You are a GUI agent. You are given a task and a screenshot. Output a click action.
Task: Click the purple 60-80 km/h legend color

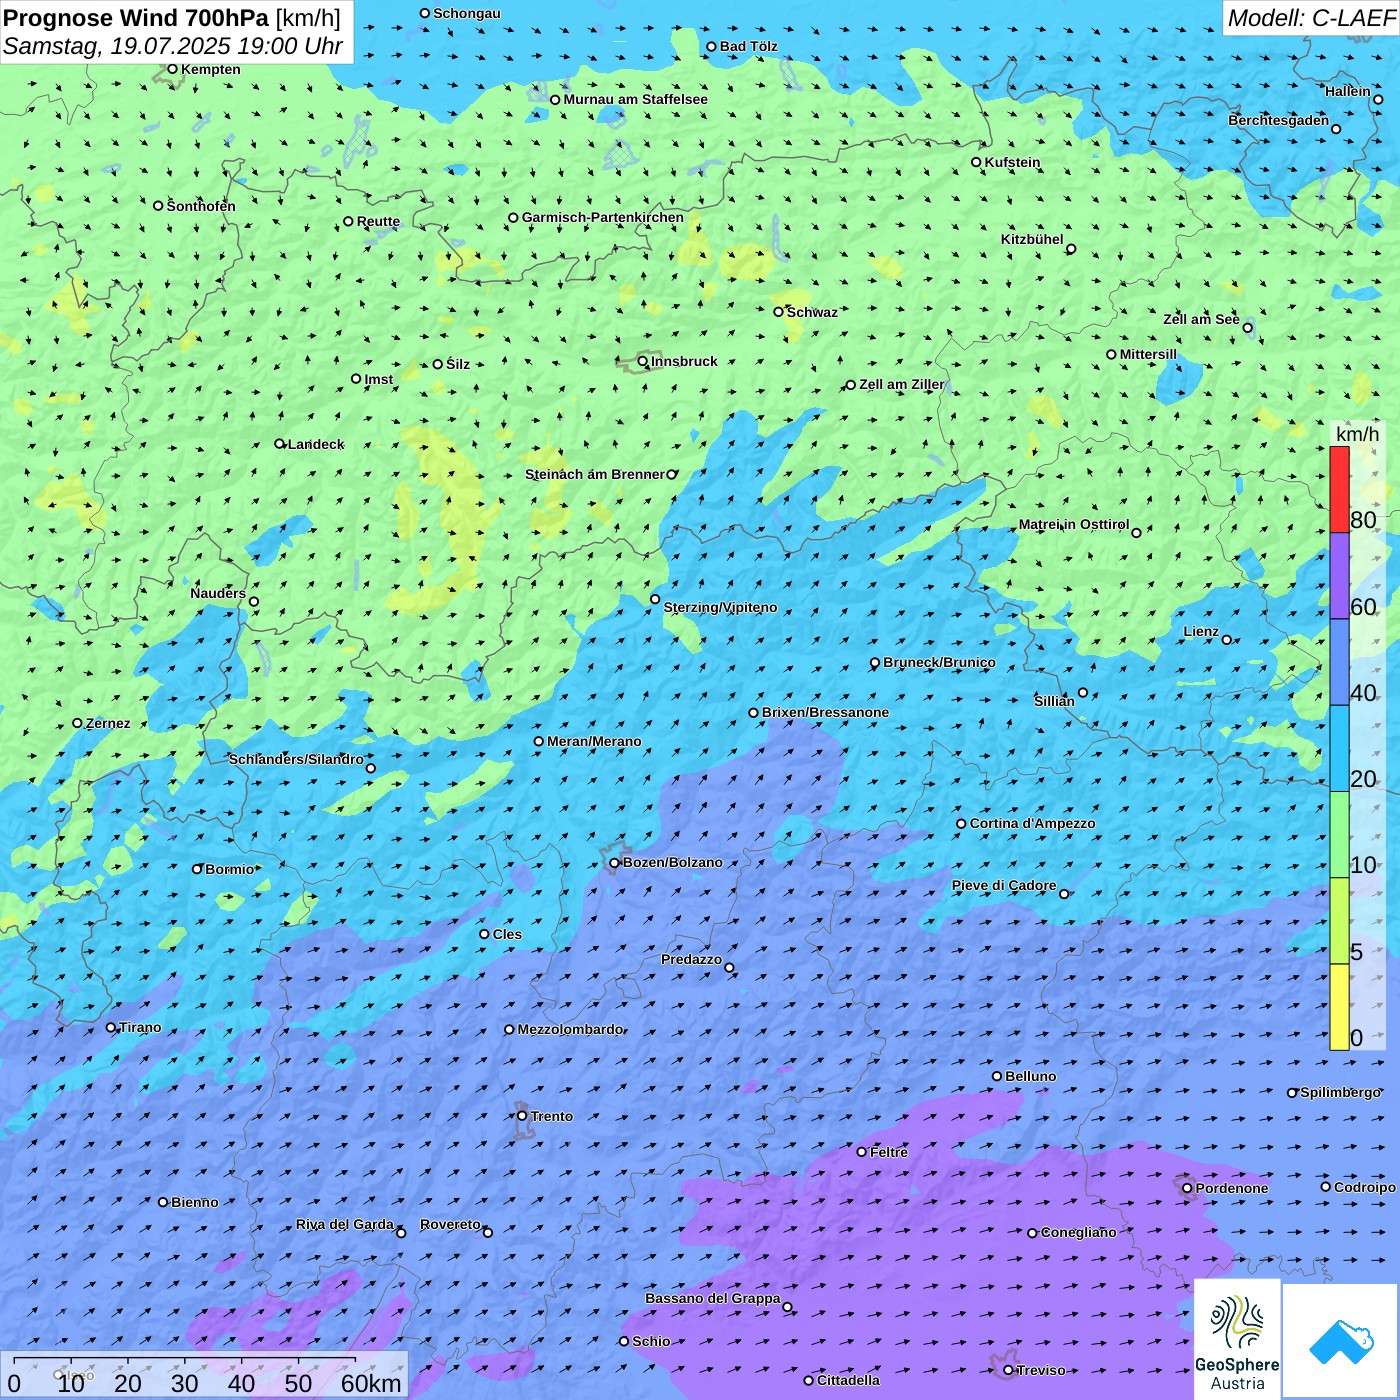1339,576
